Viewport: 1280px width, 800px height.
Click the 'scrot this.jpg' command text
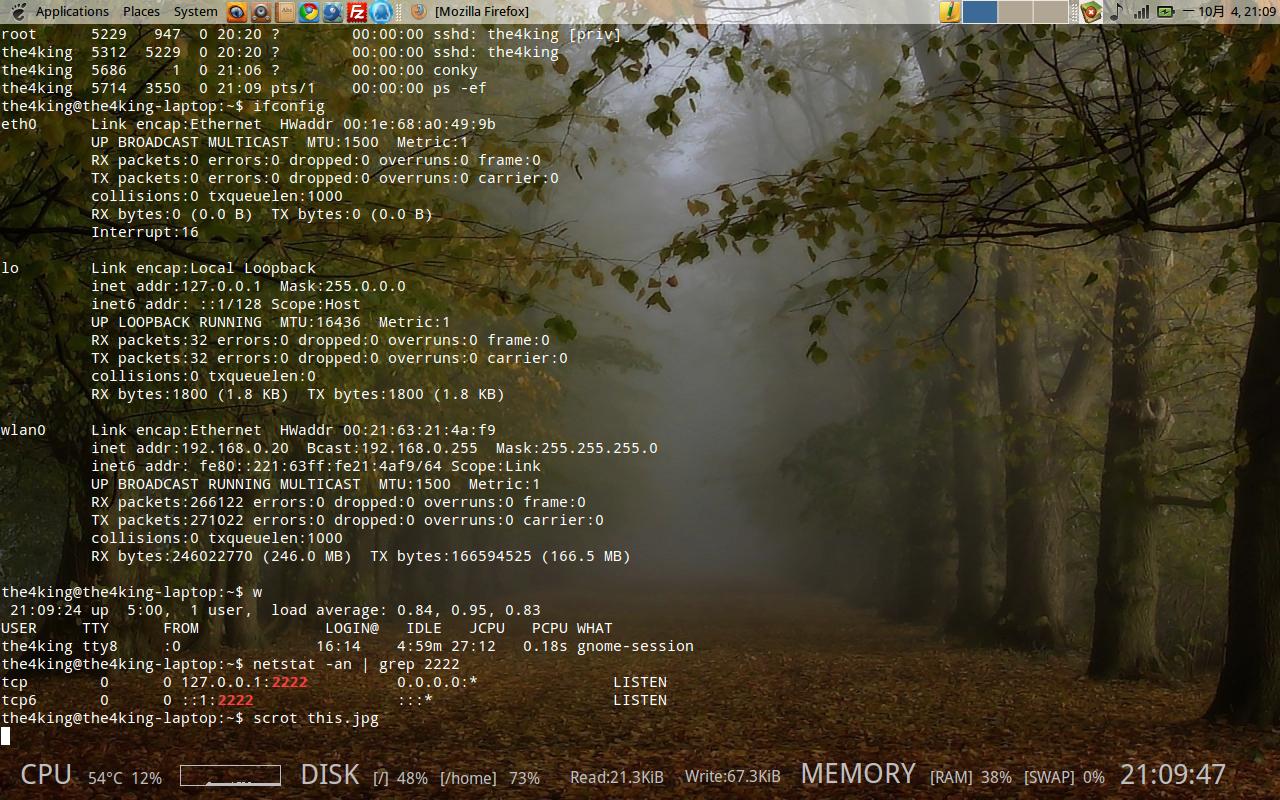(316, 718)
